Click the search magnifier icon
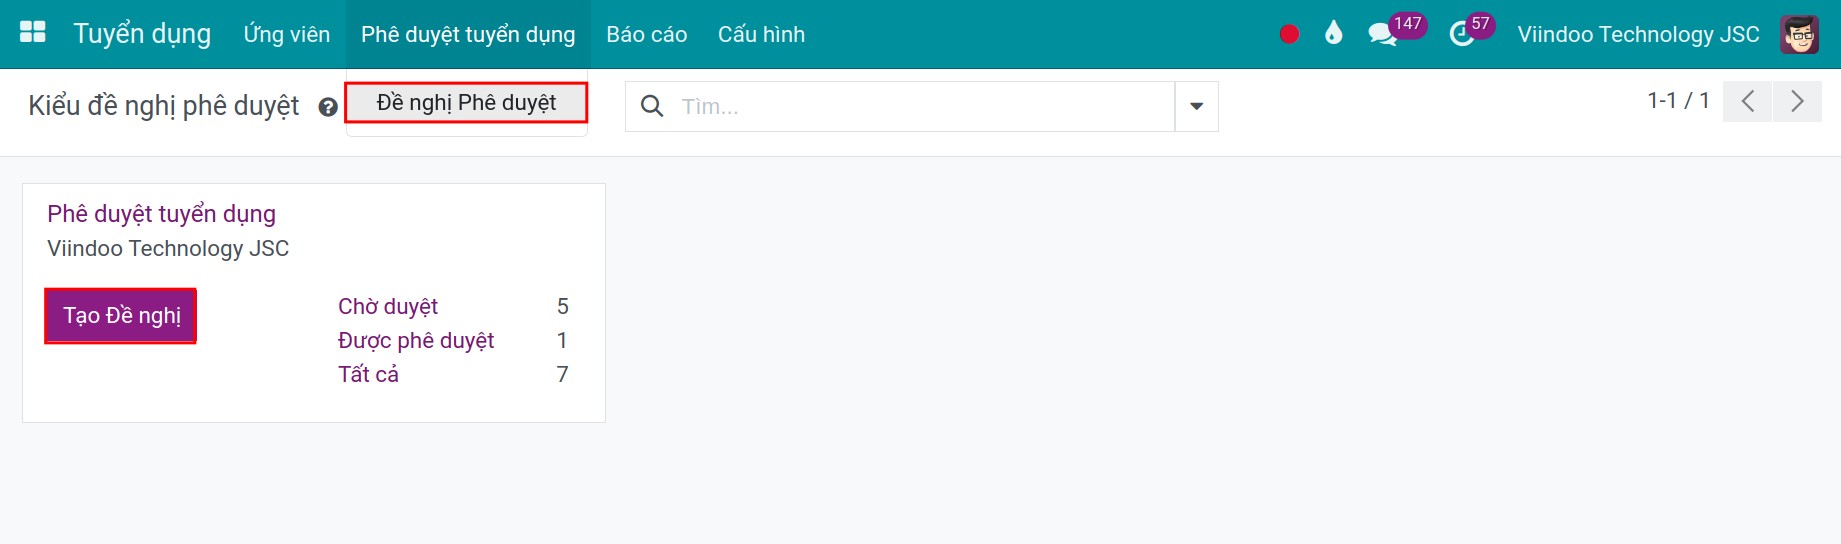This screenshot has width=1841, height=544. tap(652, 106)
